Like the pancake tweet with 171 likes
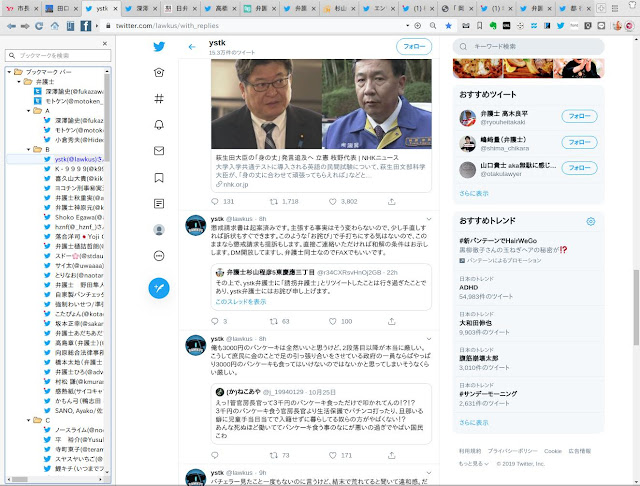This screenshot has height=486, width=640. pos(333,455)
